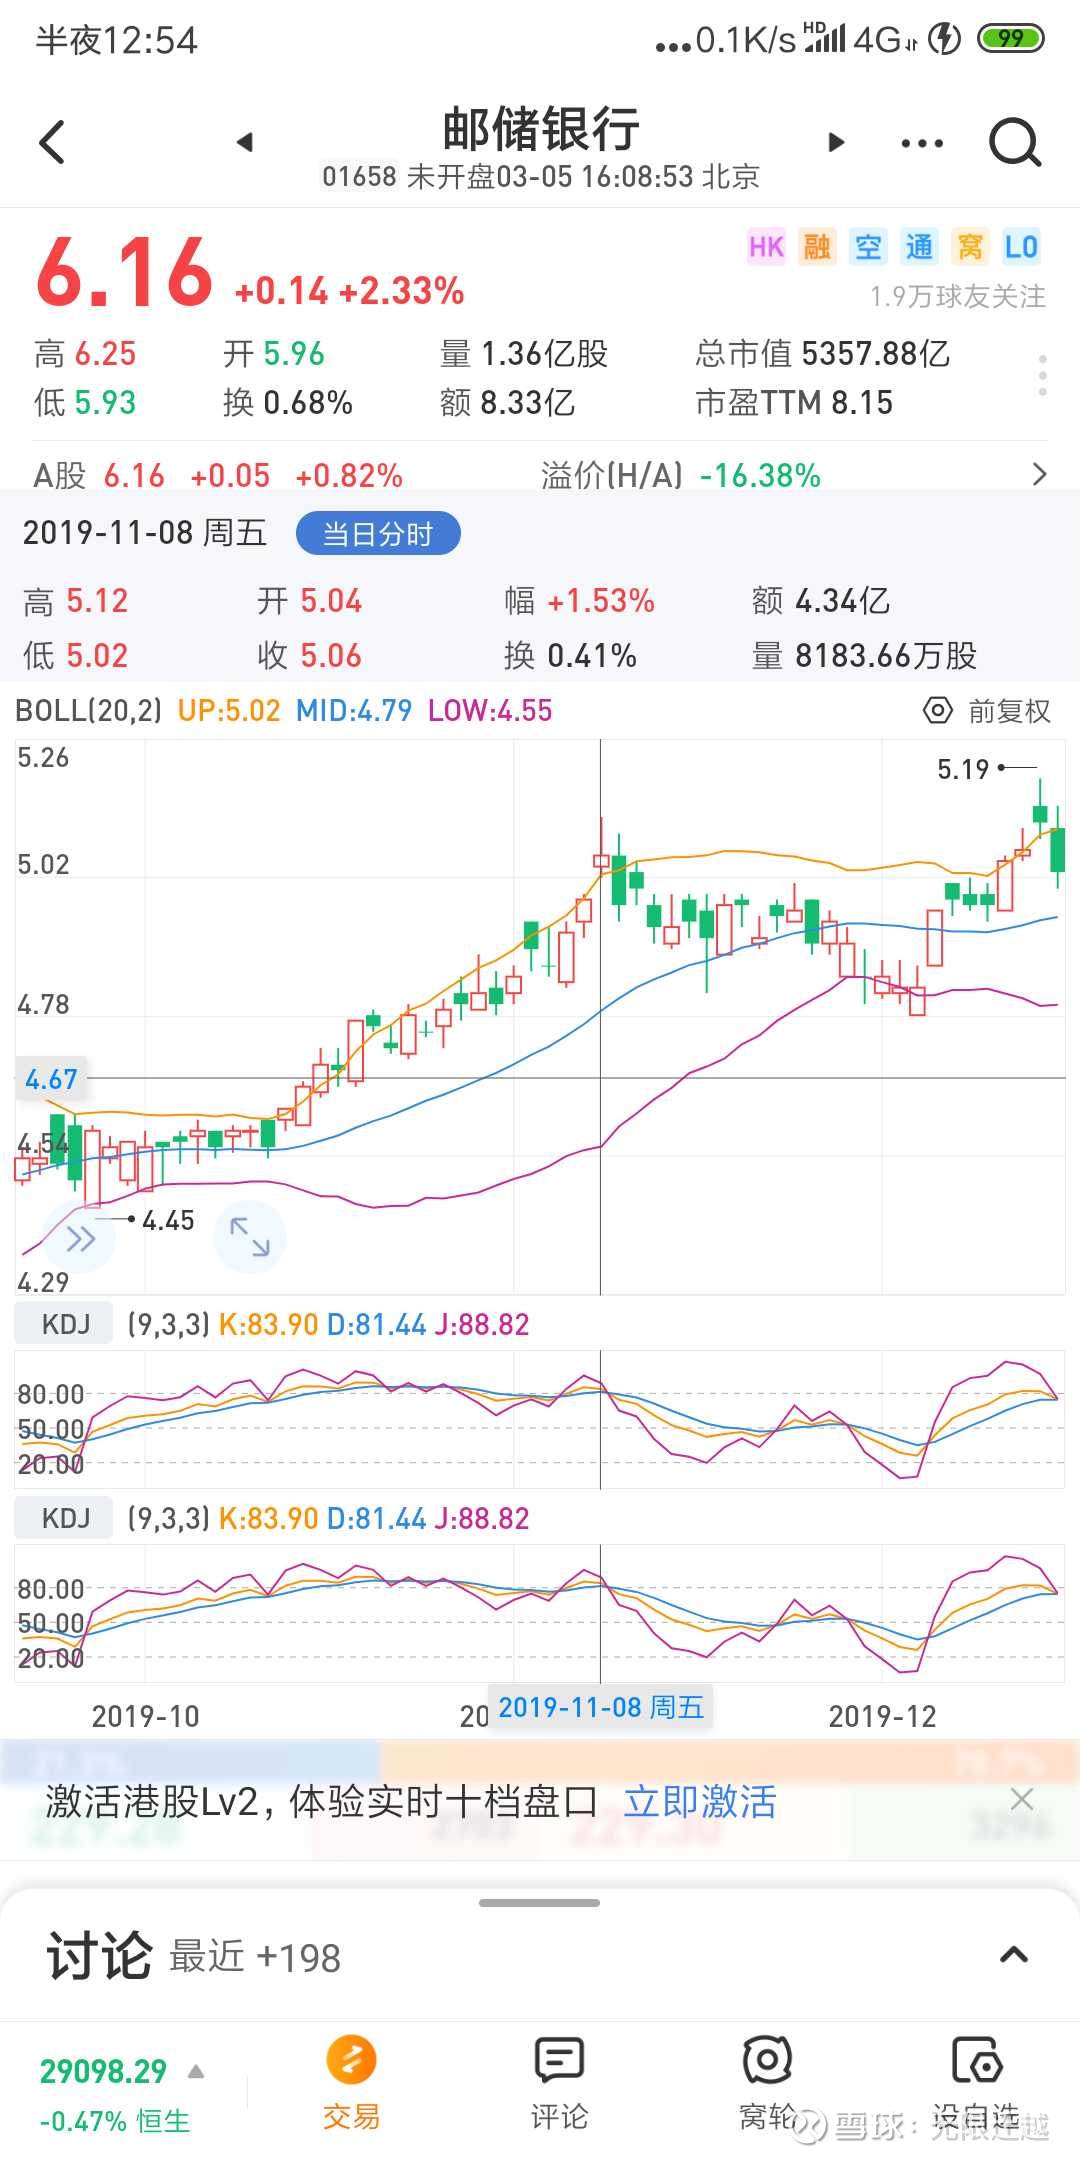Tap the current price 6.16
Image resolution: width=1080 pixels, height=2160 pixels.
(124, 272)
